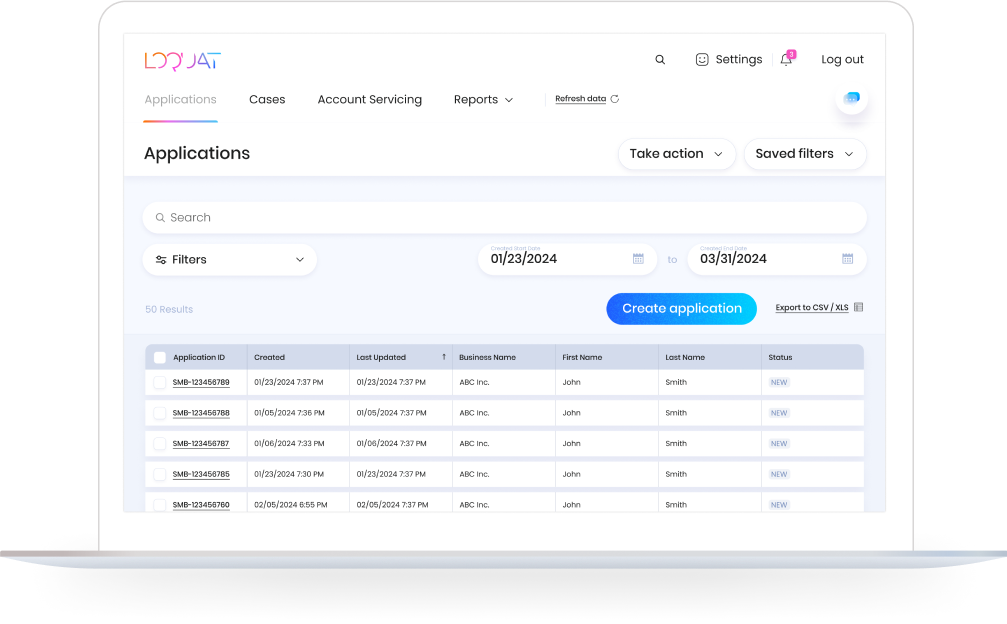
Task: Click the filter sliders icon
Action: click(161, 259)
